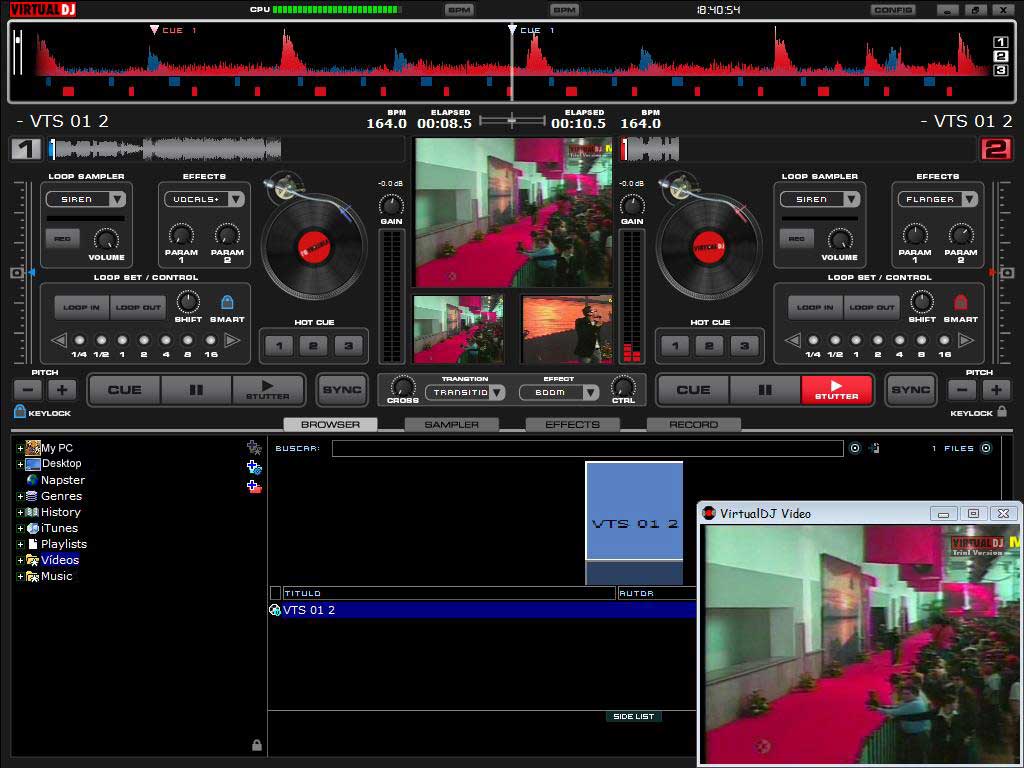
Task: Open the Record tab
Action: click(x=693, y=424)
